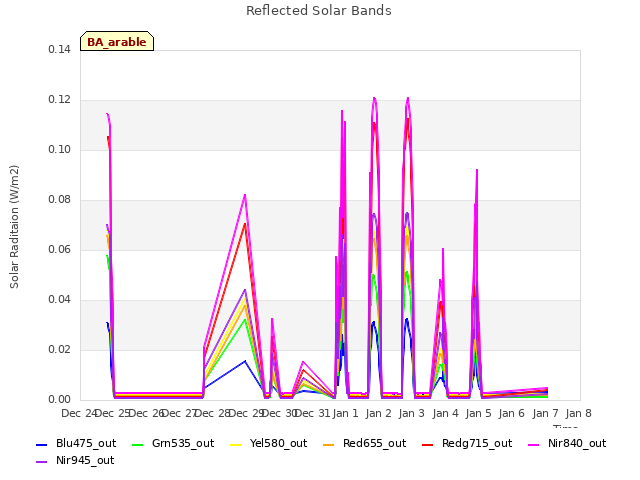
Task: Click the Jan 8 x-axis label
Action: (578, 413)
